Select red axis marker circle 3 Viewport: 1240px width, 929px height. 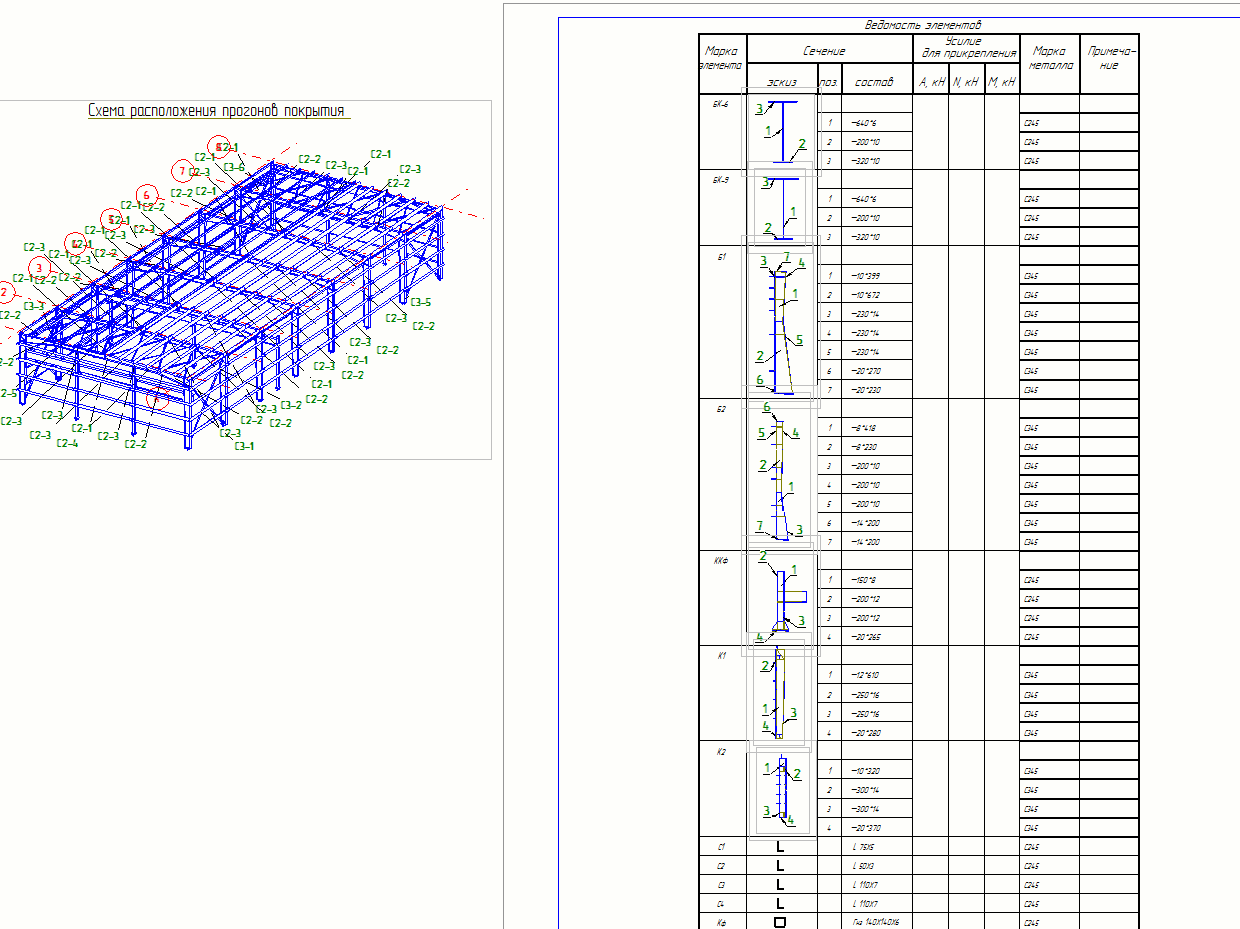(40, 268)
